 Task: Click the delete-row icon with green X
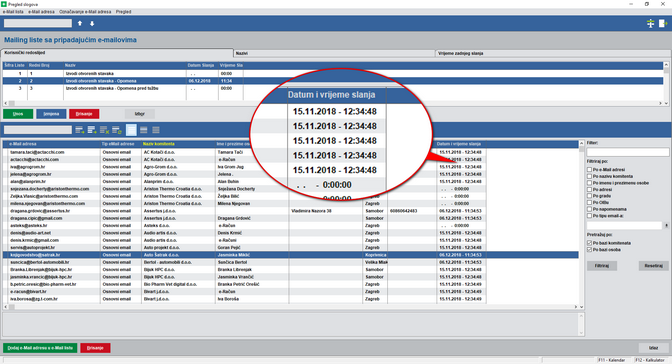[x=105, y=130]
